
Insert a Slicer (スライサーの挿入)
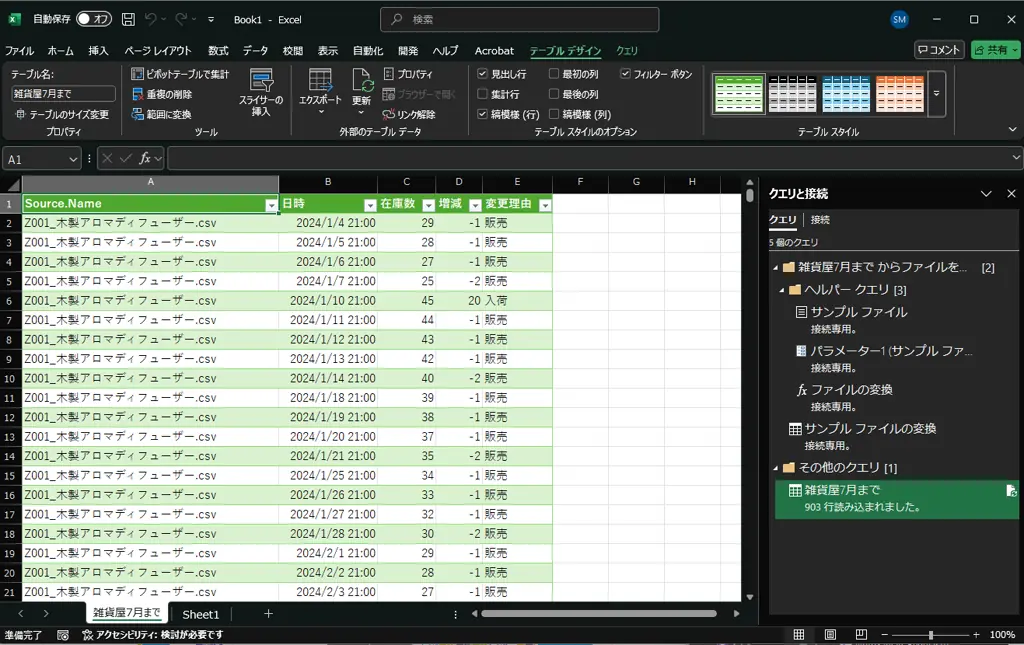point(261,93)
